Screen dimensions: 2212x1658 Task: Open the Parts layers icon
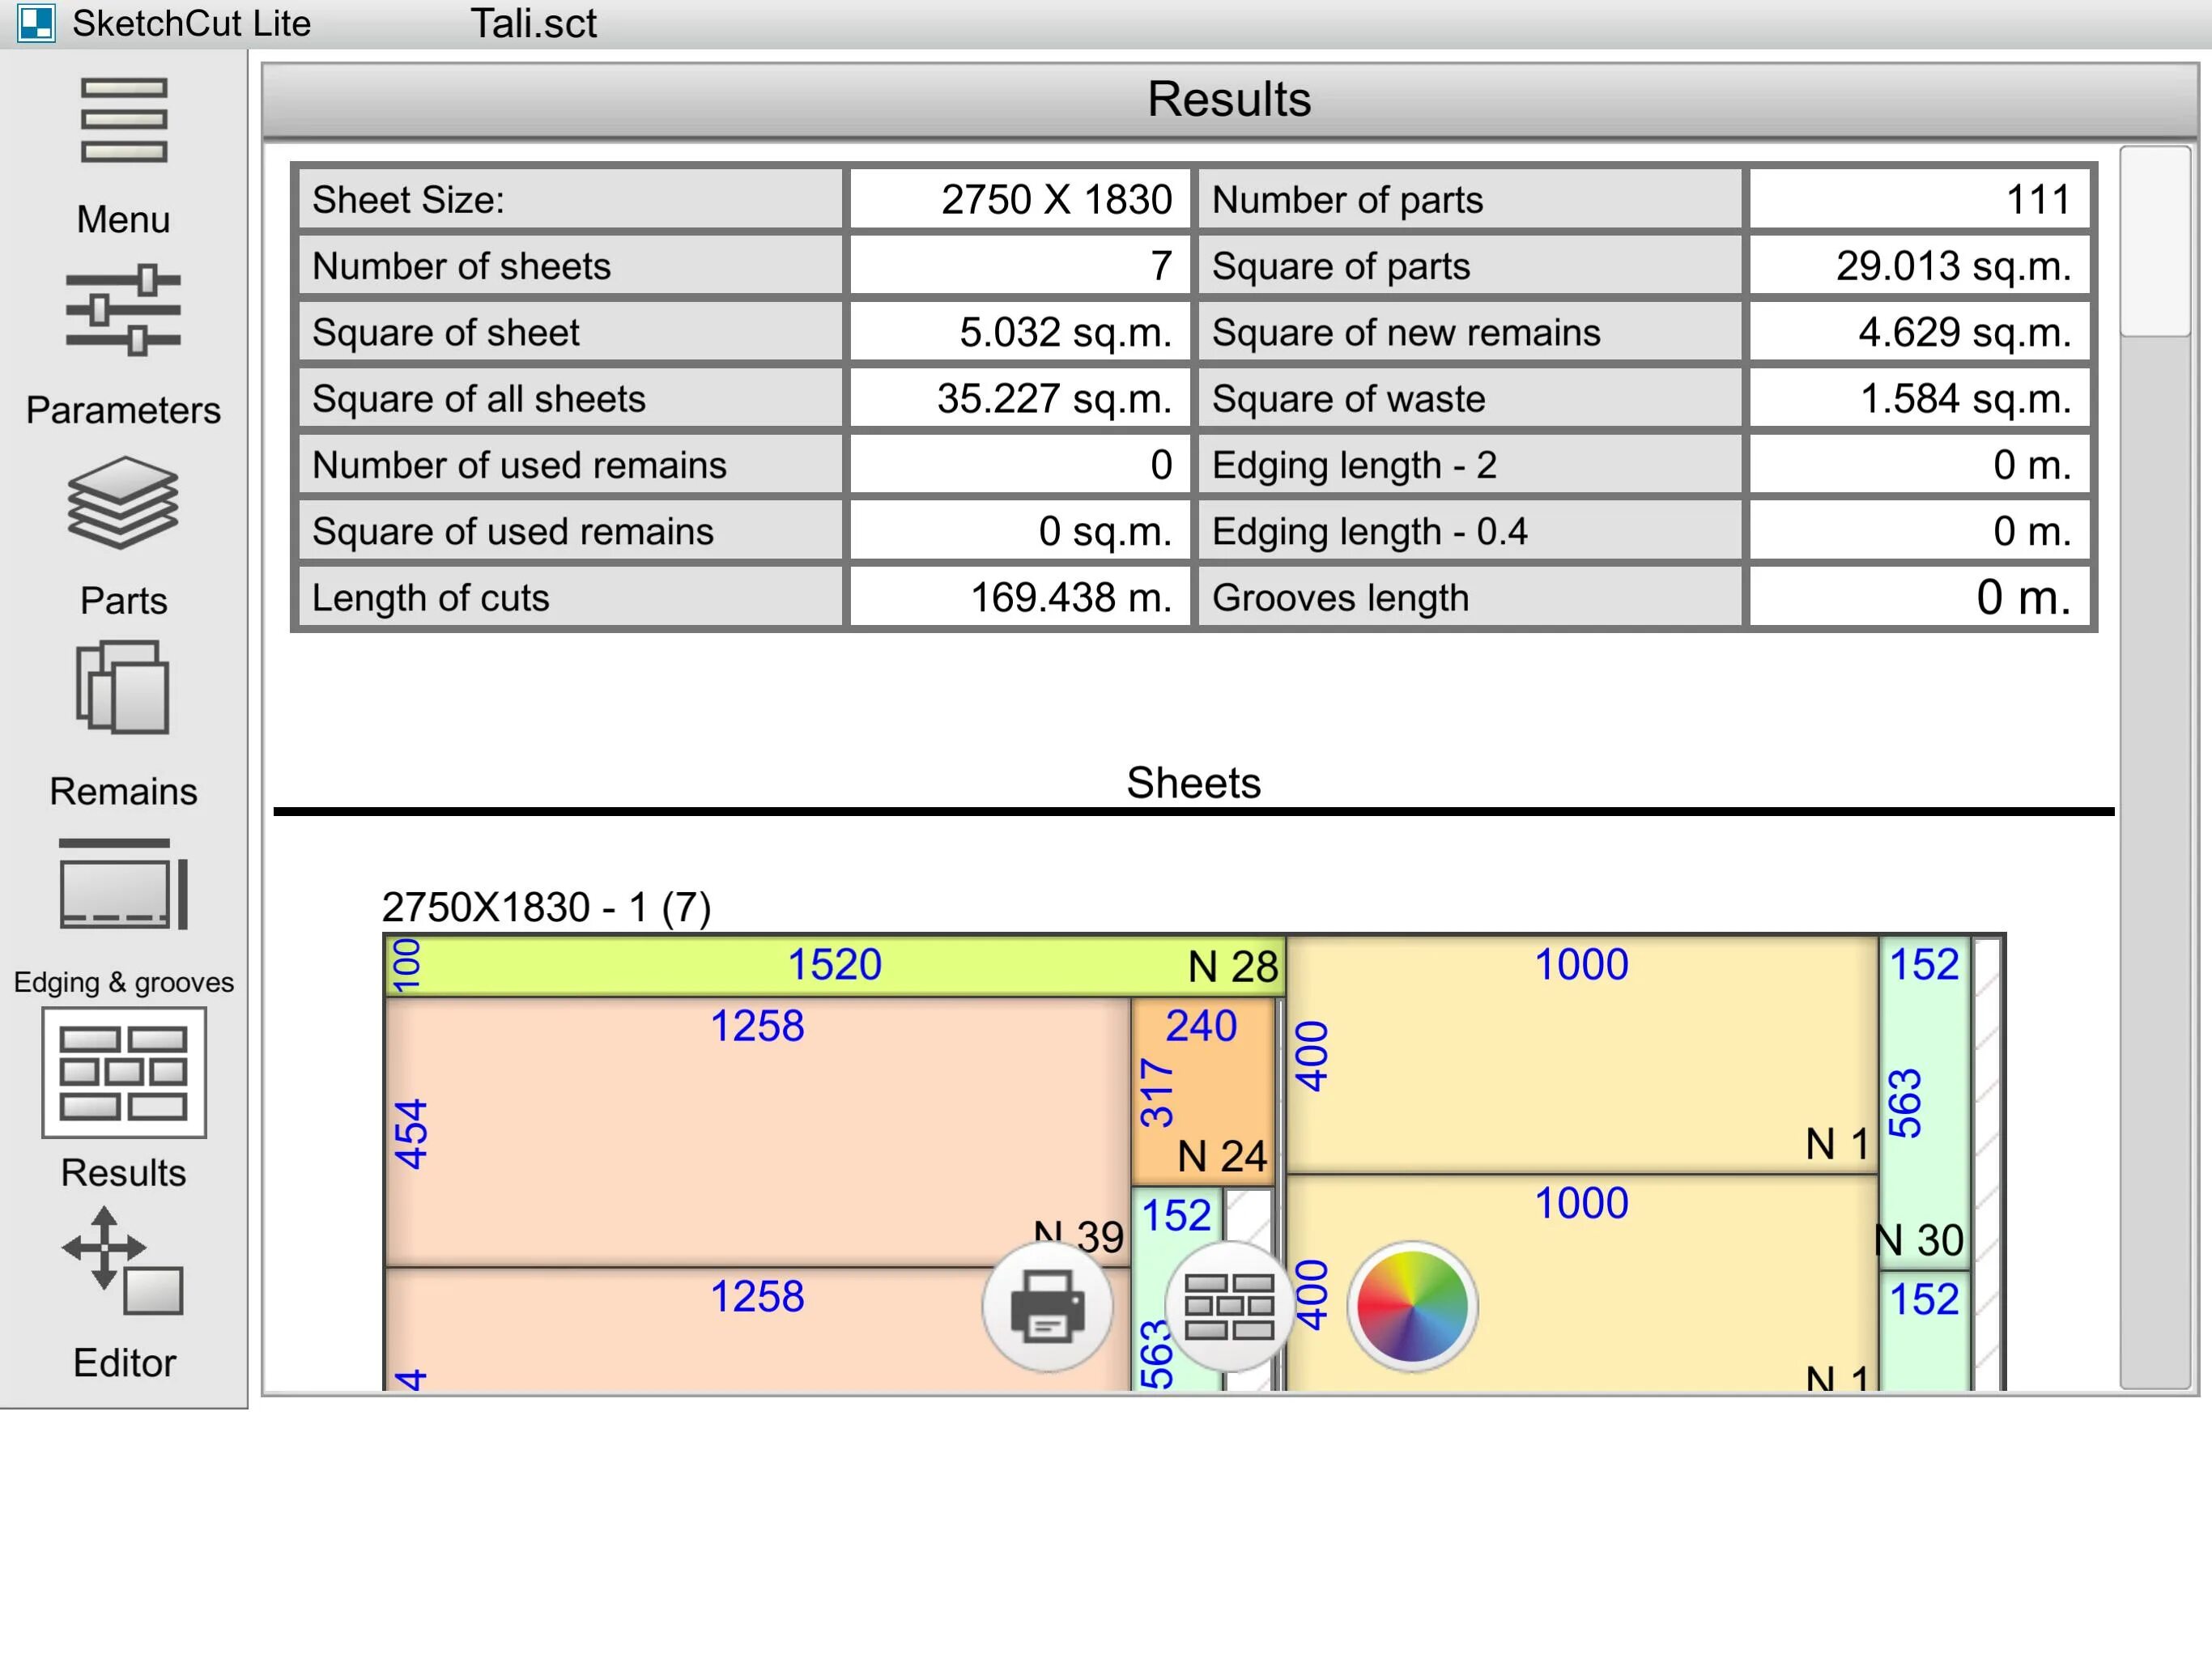point(123,503)
